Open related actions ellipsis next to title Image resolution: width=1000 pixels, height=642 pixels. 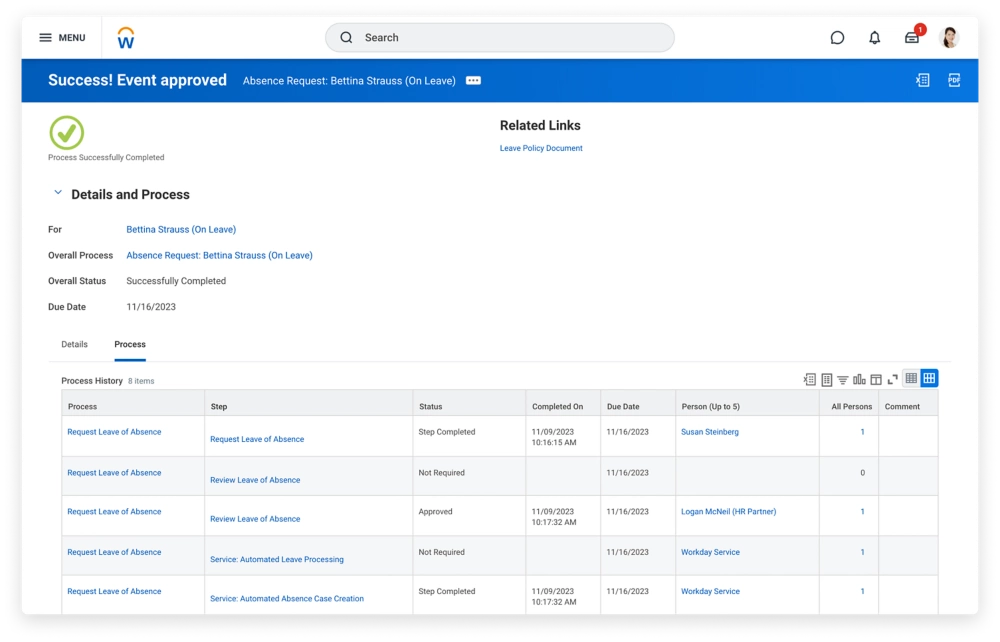click(x=474, y=81)
